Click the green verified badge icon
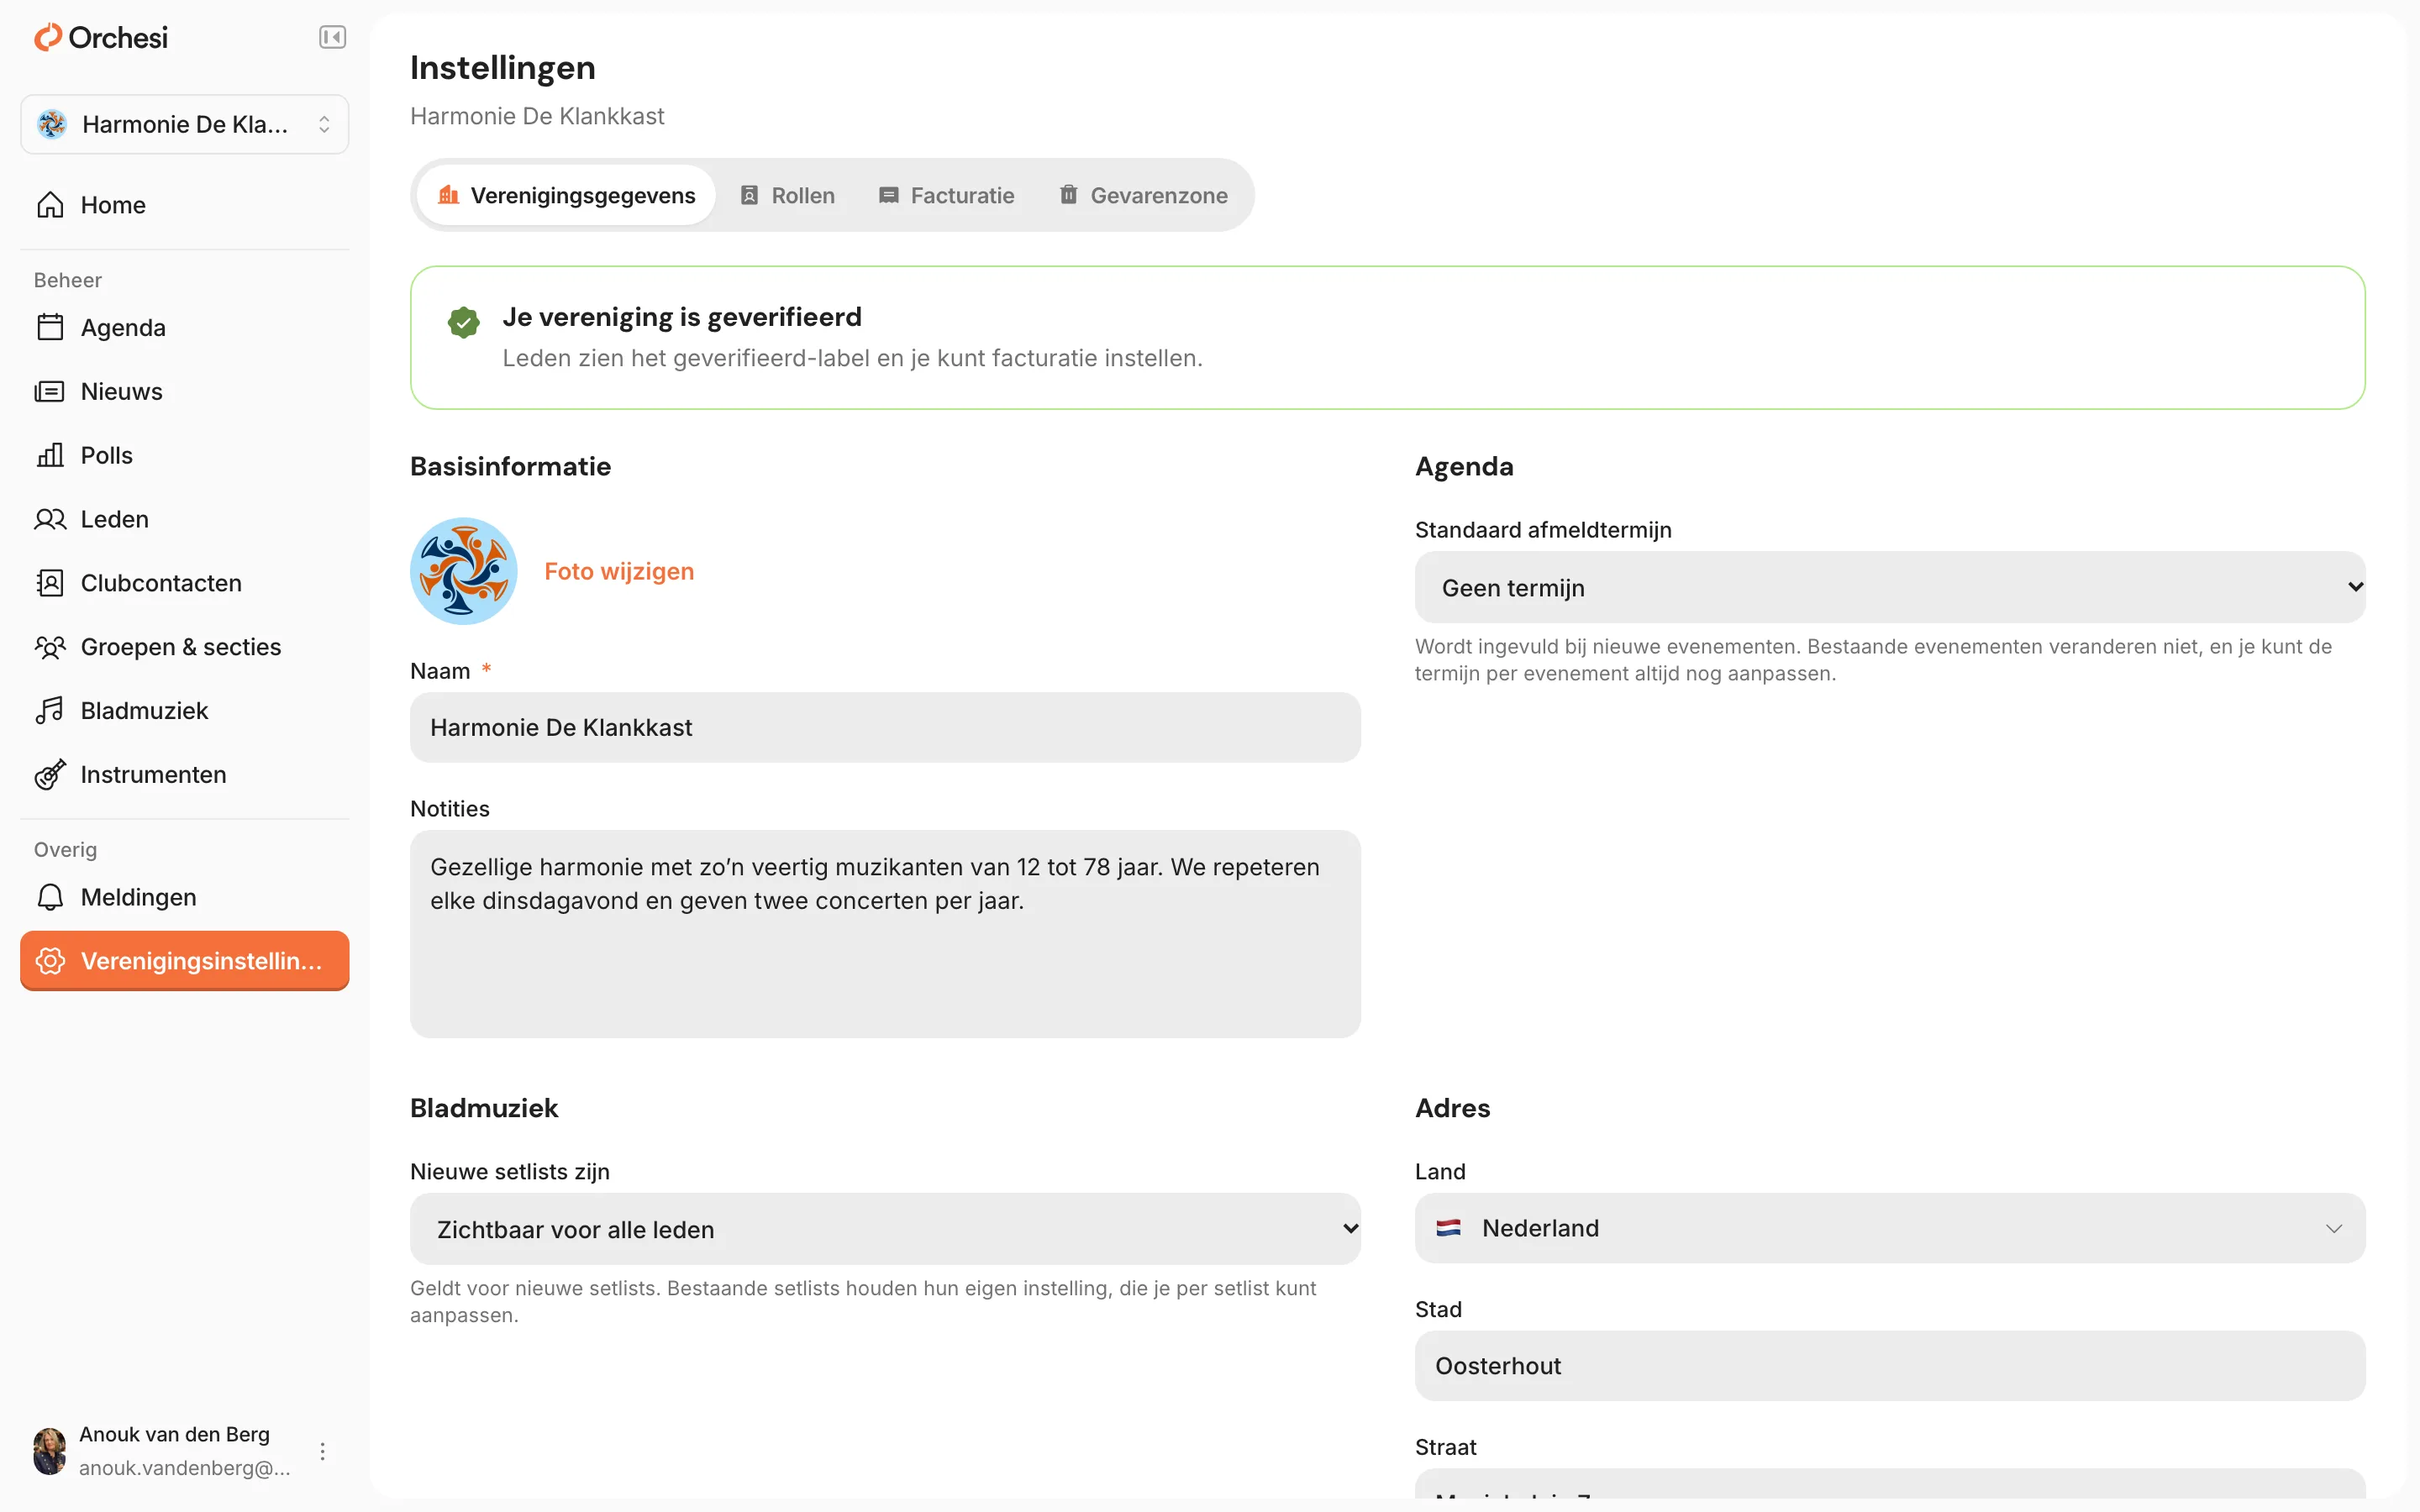2420x1512 pixels. pyautogui.click(x=463, y=322)
